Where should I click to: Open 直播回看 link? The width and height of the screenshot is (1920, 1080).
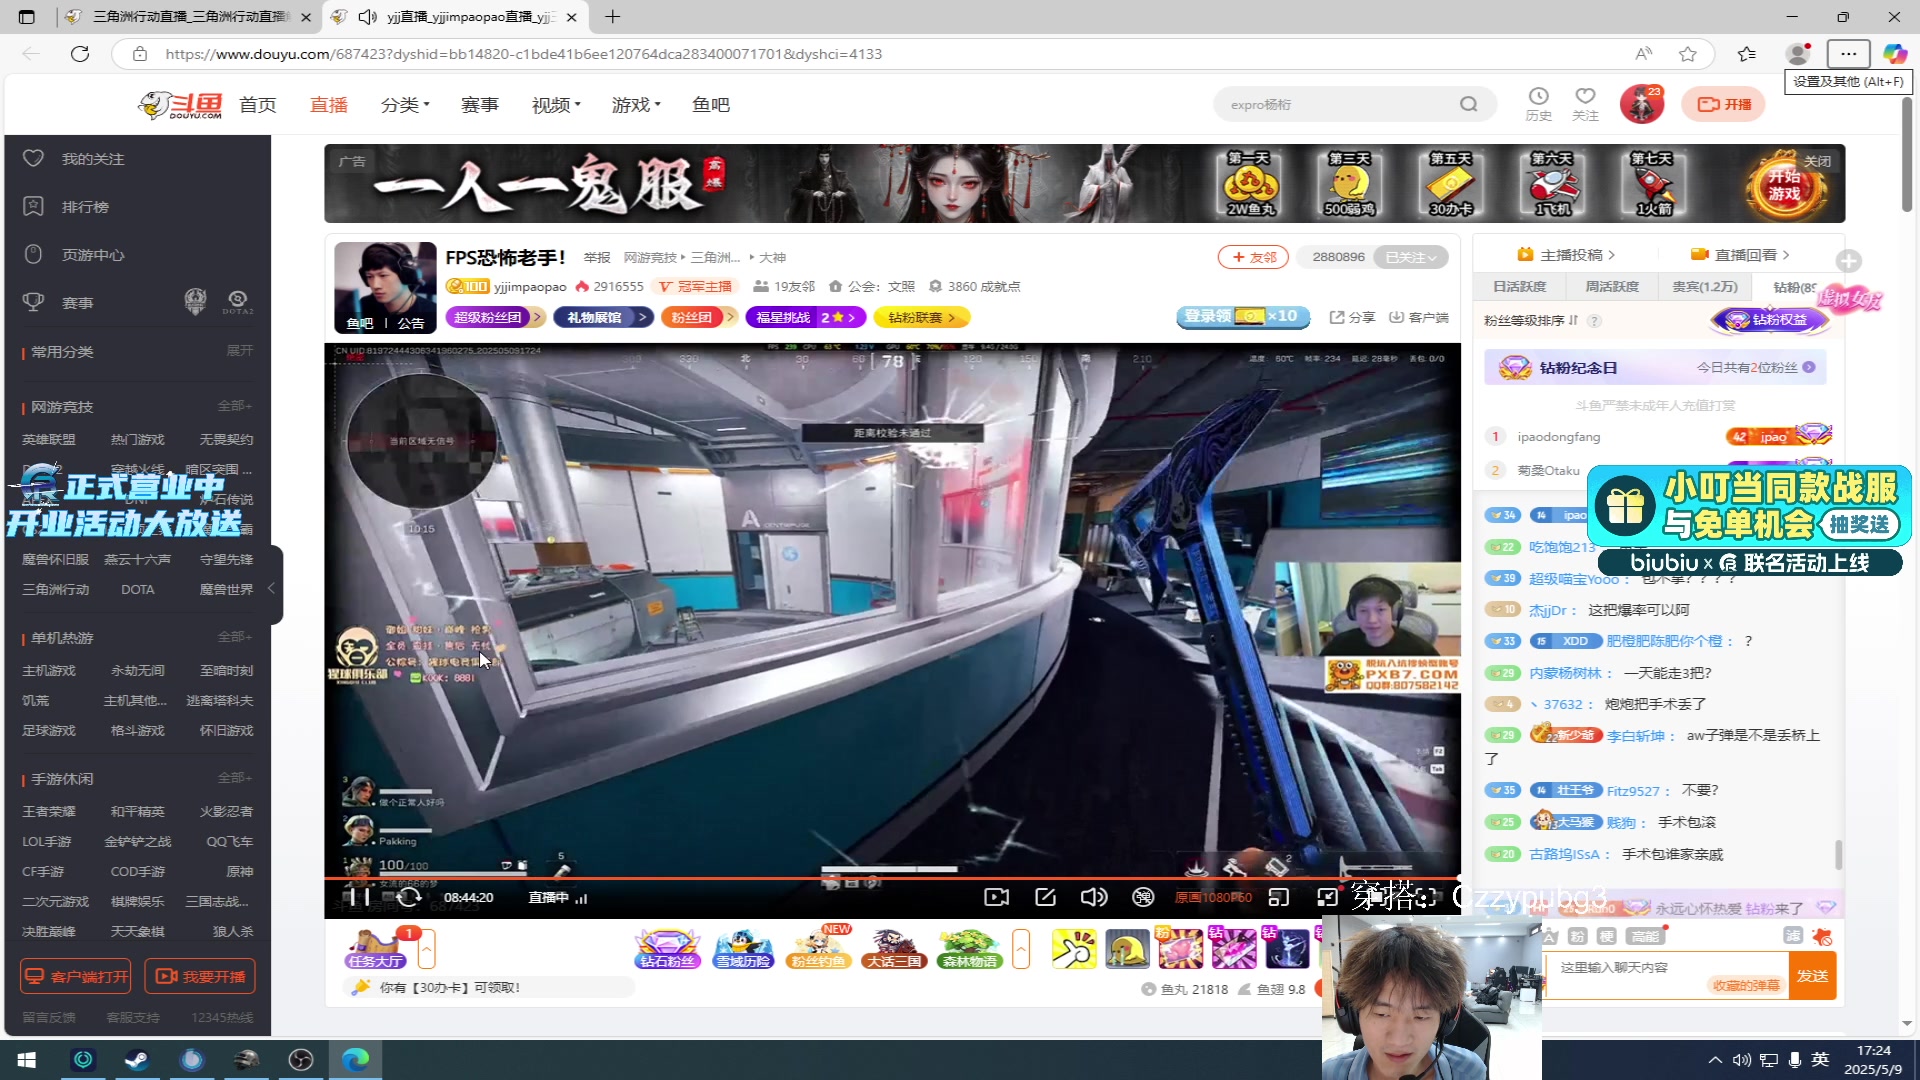pyautogui.click(x=1740, y=254)
